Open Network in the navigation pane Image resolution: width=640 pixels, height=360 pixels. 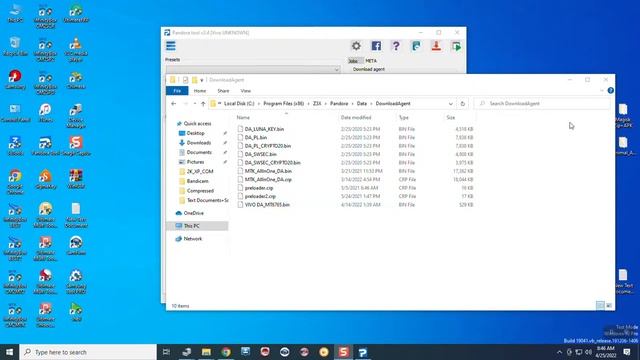(x=193, y=239)
